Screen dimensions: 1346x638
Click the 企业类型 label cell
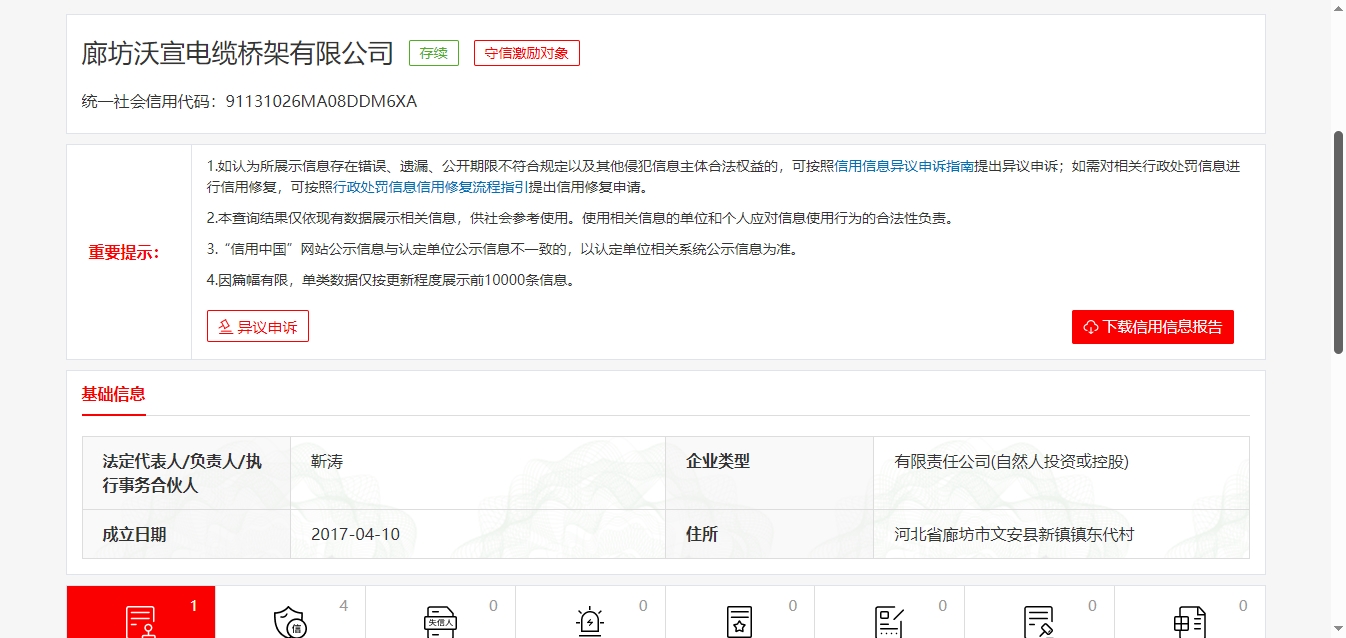pos(770,473)
